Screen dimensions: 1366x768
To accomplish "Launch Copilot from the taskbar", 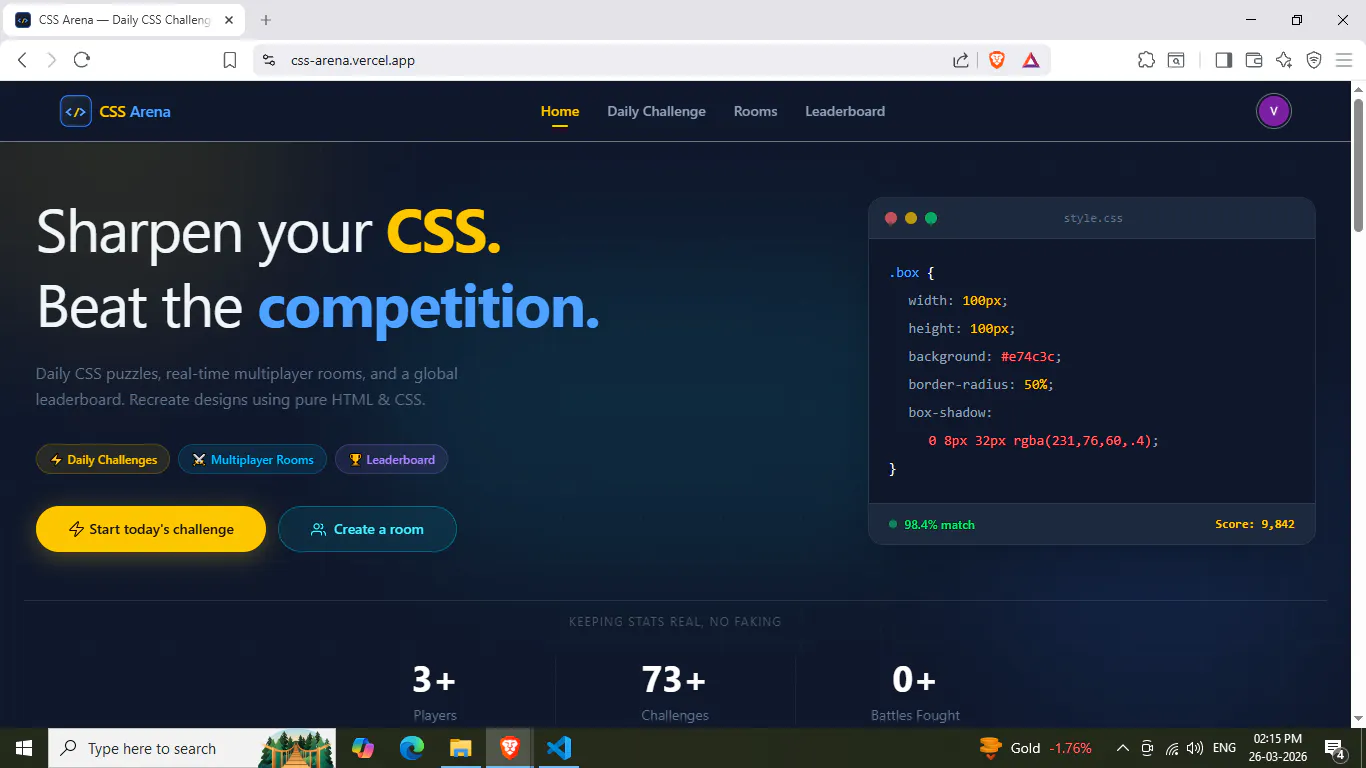I will coord(363,748).
